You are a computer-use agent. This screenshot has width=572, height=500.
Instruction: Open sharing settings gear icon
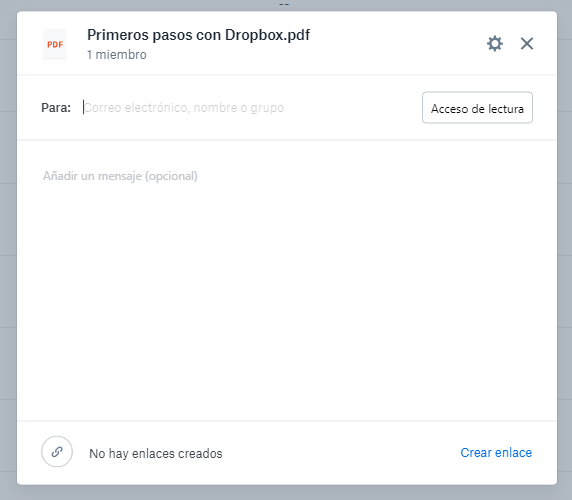pos(495,44)
